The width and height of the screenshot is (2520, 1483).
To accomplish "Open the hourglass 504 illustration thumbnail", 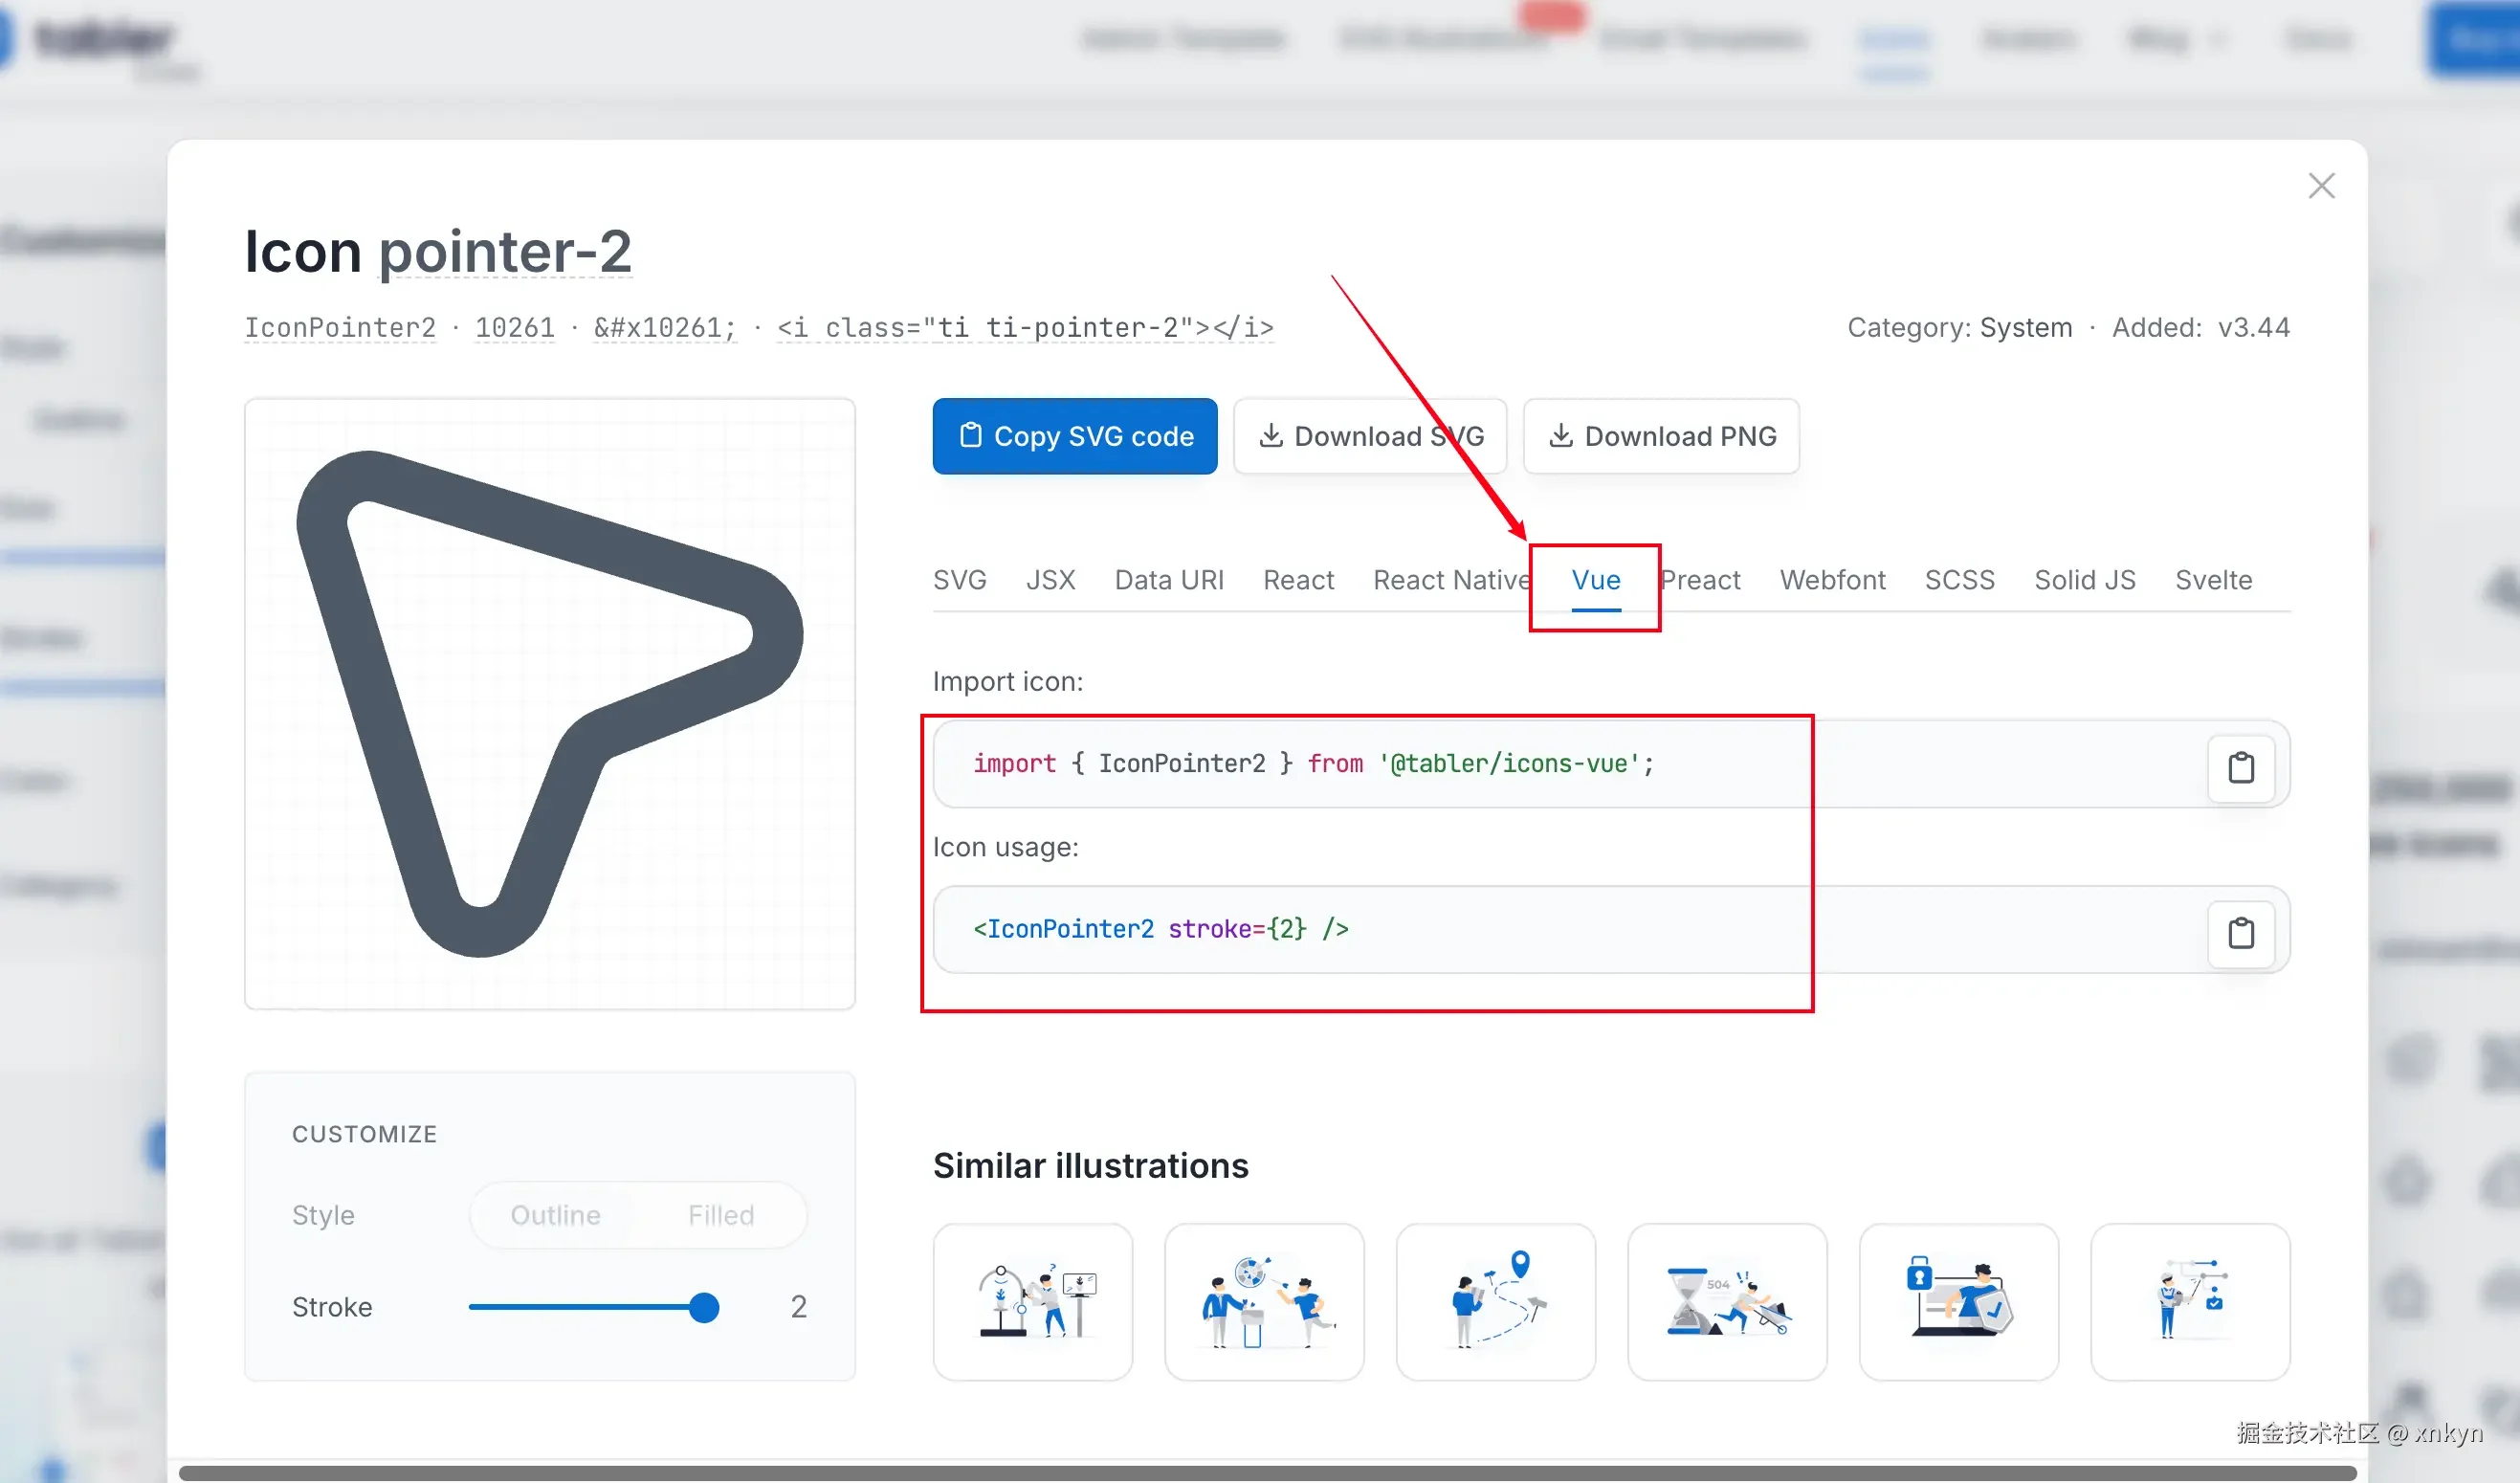I will pyautogui.click(x=1727, y=1301).
